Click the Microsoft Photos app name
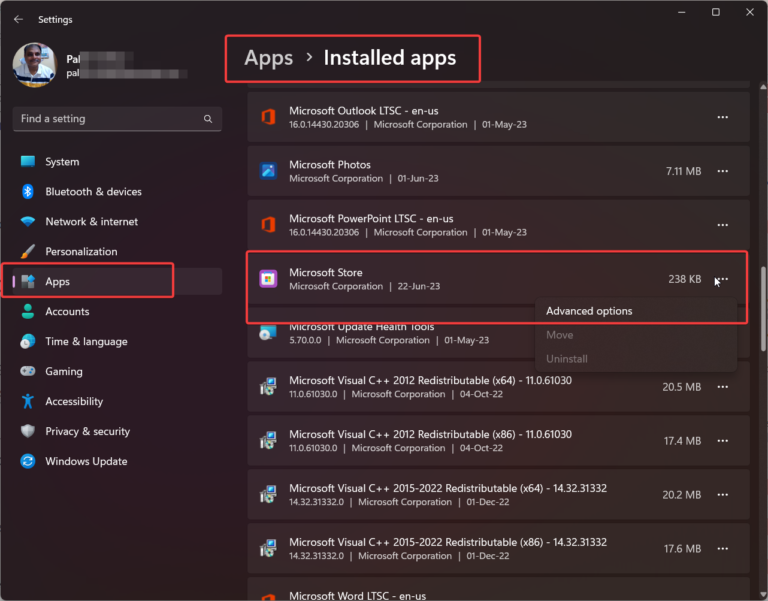768x601 pixels. tap(330, 165)
